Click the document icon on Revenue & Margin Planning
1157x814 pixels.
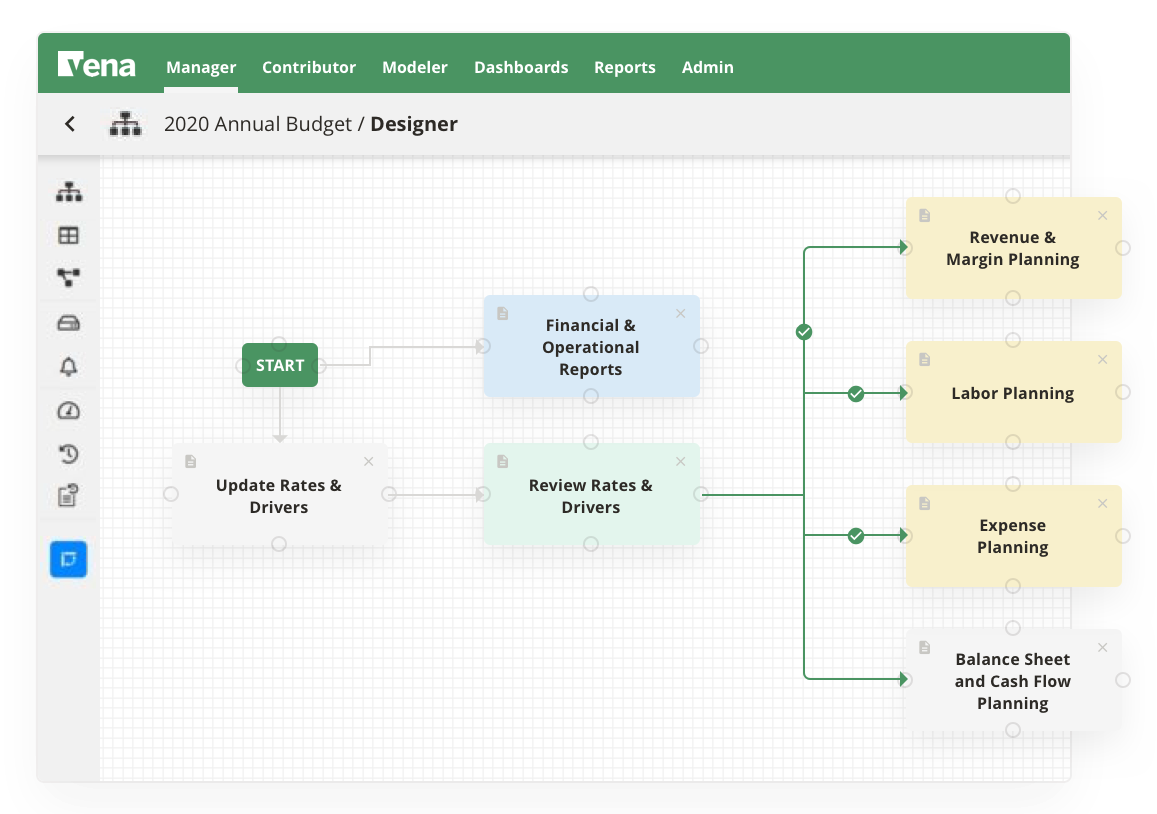[x=924, y=214]
